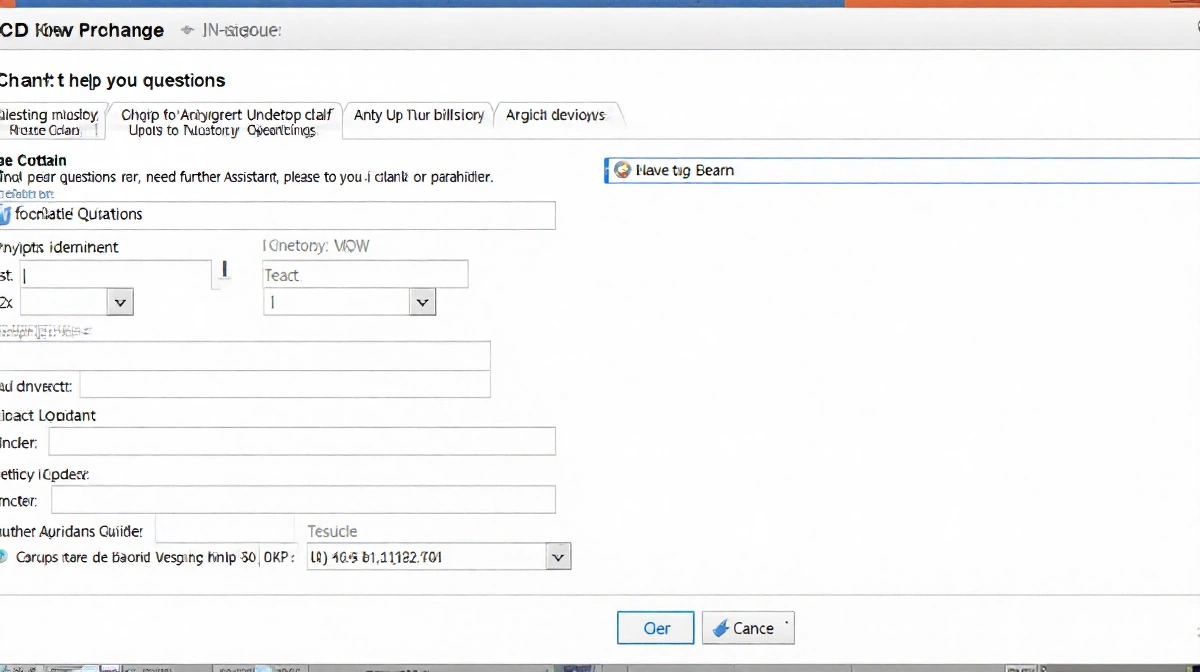Click the blue icon beside "focnlatie Qutations"
This screenshot has height=672, width=1200.
[5, 214]
